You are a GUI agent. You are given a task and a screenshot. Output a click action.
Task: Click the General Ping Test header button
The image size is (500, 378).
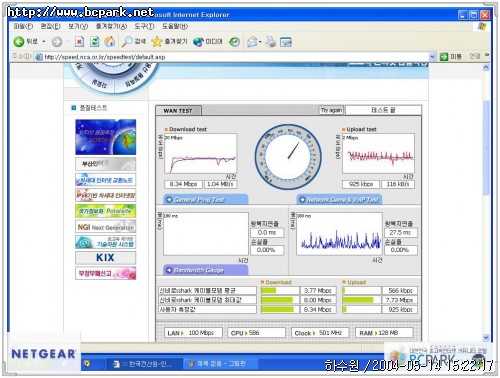coord(205,199)
